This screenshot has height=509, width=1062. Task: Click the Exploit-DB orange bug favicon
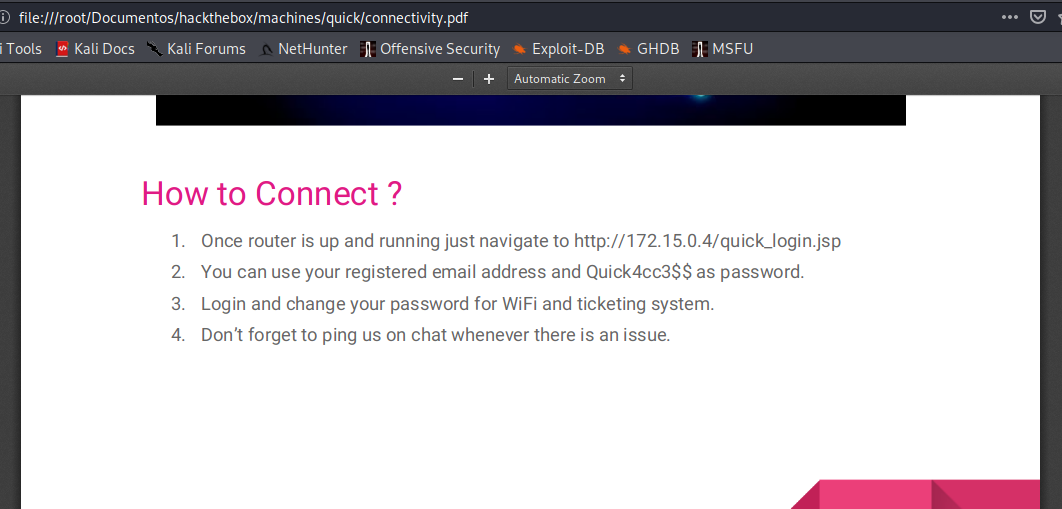[x=520, y=49]
